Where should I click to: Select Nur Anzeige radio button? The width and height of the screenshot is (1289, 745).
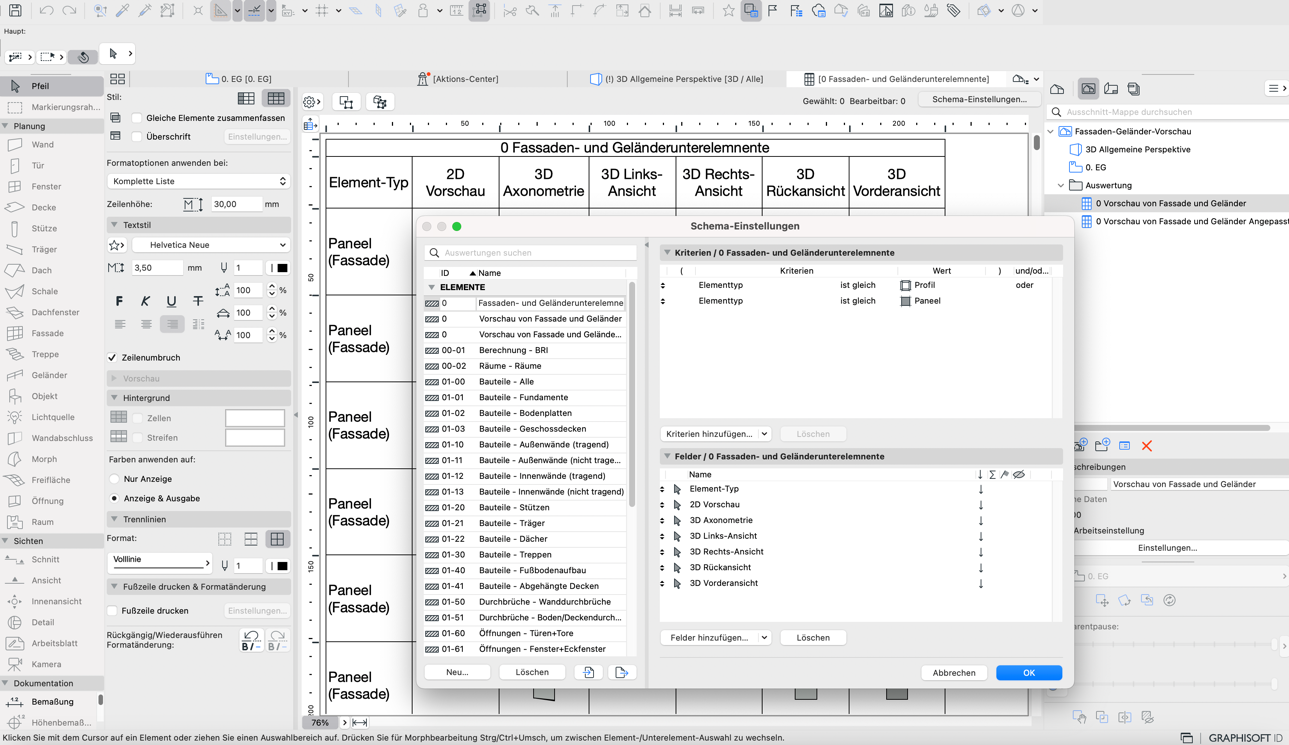point(115,479)
